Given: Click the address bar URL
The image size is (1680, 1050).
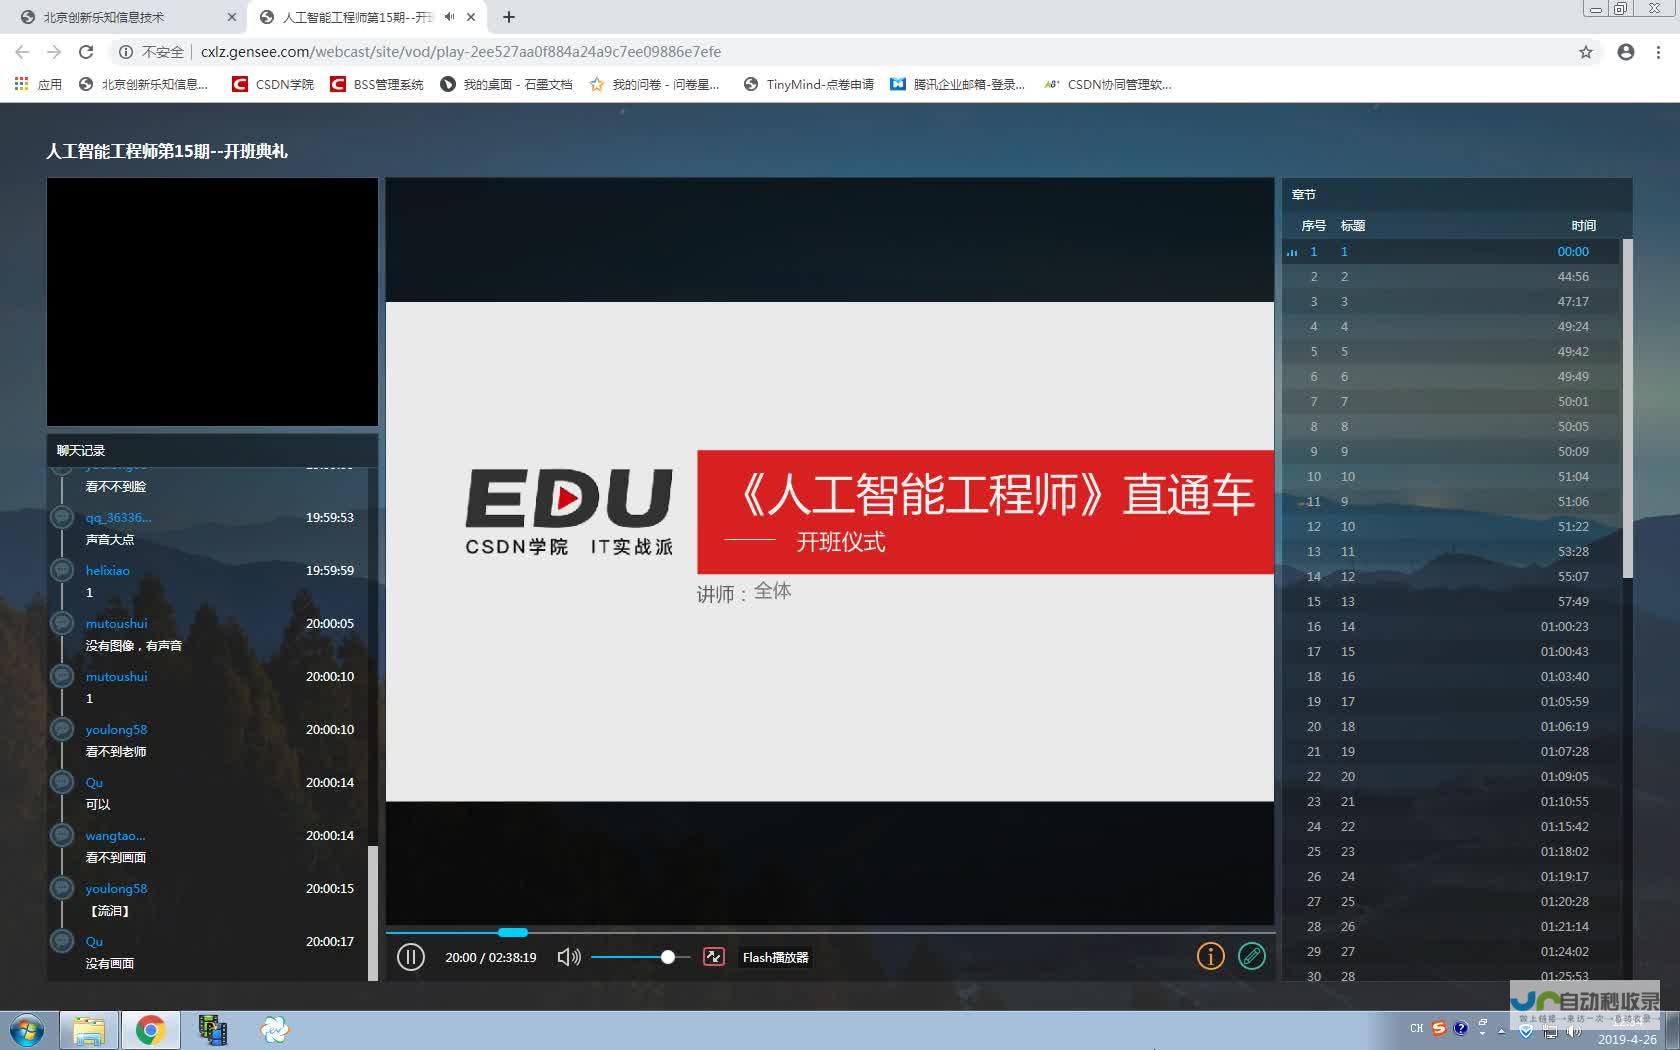Looking at the screenshot, I should [x=460, y=52].
